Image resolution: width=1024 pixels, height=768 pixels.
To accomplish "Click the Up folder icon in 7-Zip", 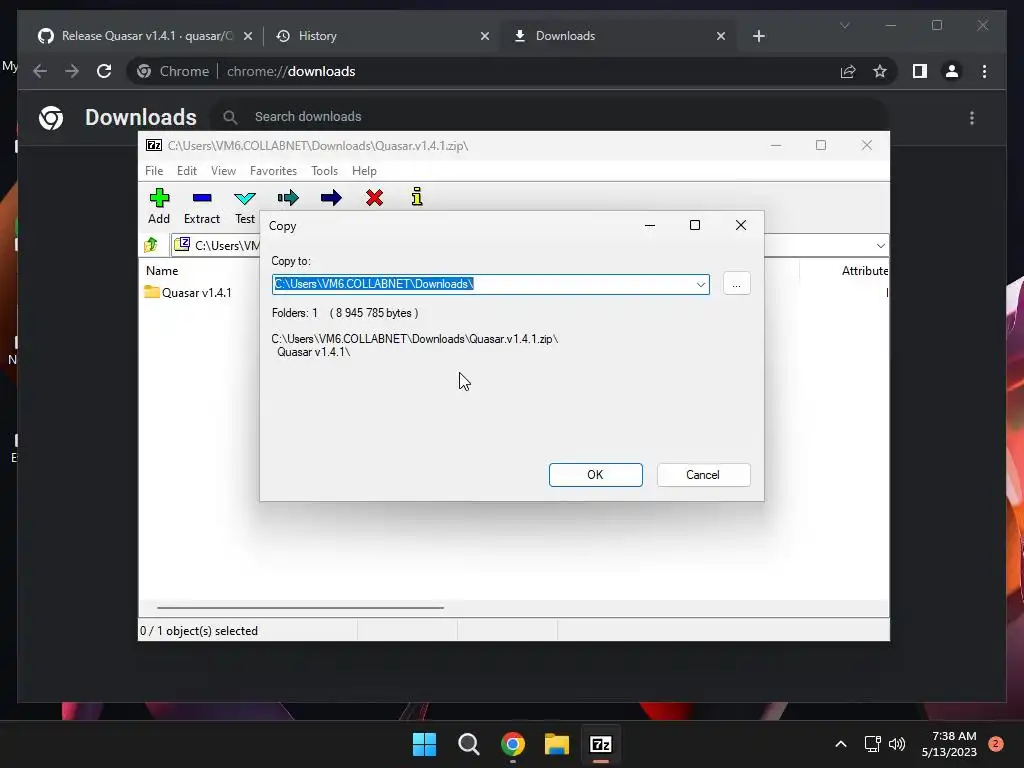I will (152, 245).
